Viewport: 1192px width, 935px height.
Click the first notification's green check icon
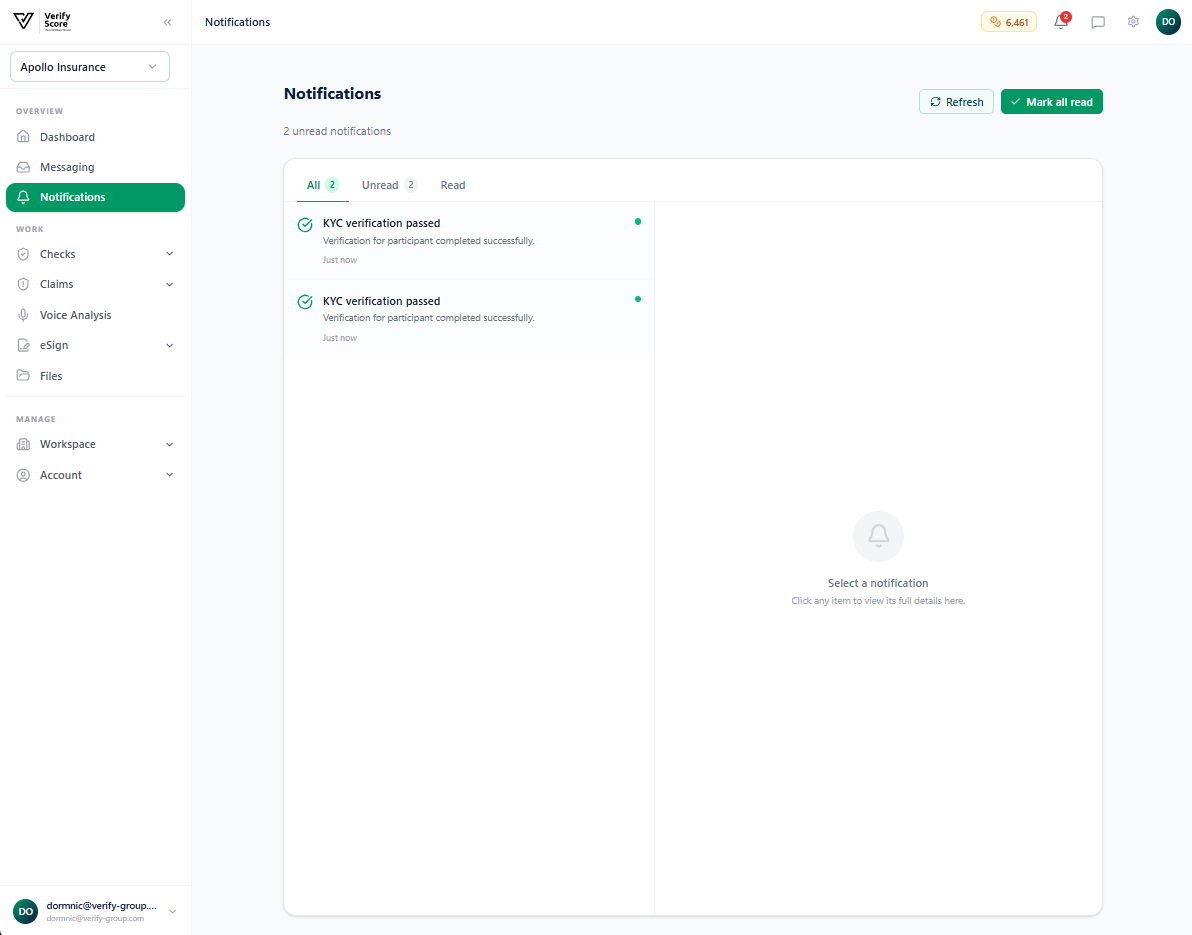click(305, 225)
